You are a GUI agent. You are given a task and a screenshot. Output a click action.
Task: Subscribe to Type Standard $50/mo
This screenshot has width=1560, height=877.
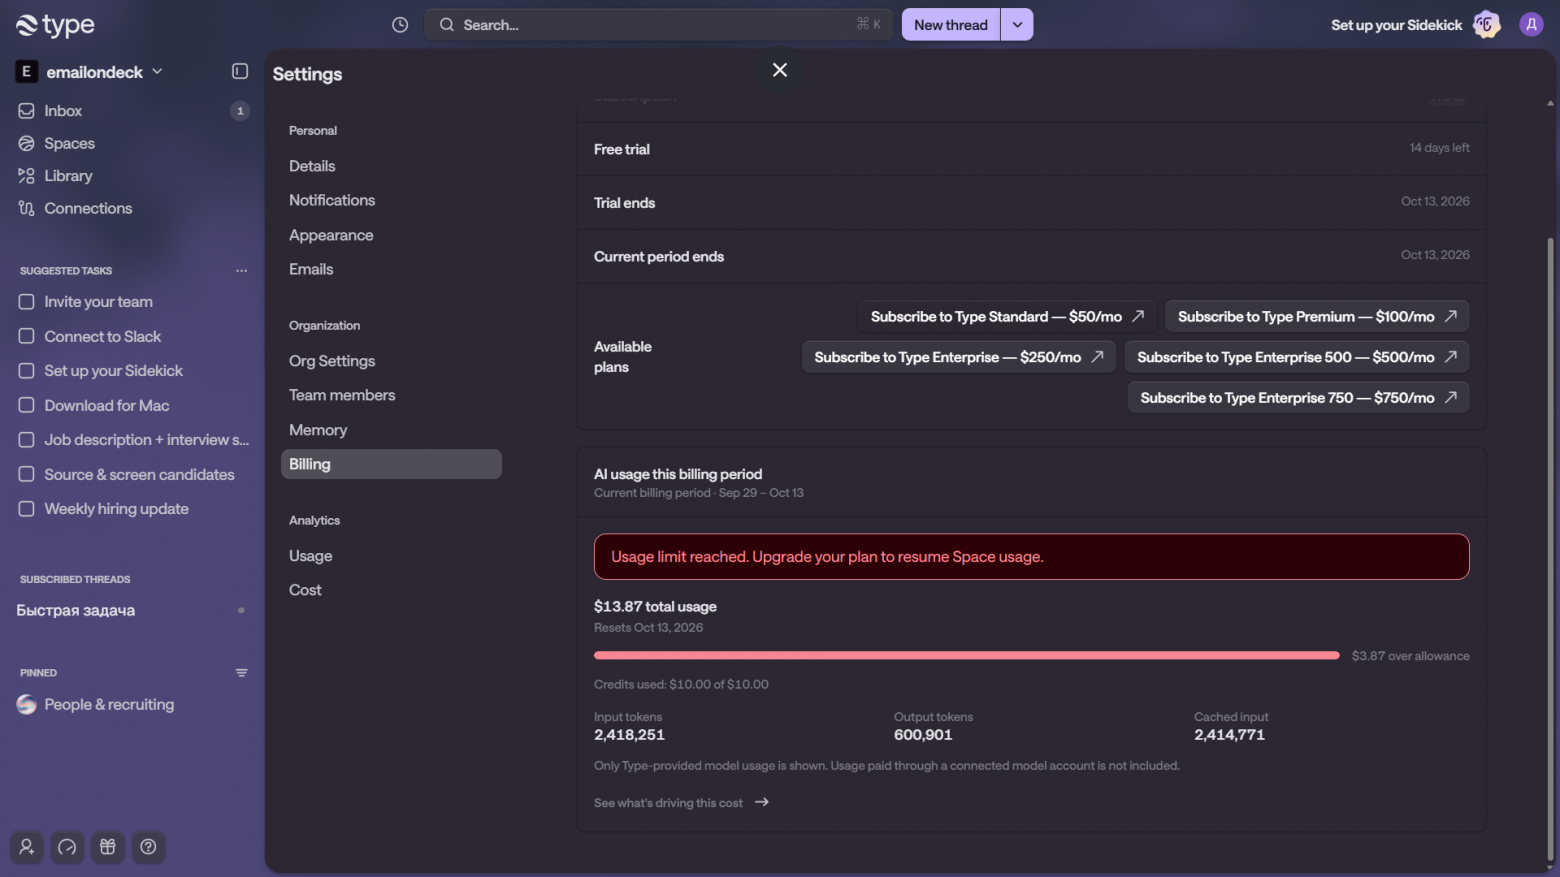pyautogui.click(x=1007, y=317)
